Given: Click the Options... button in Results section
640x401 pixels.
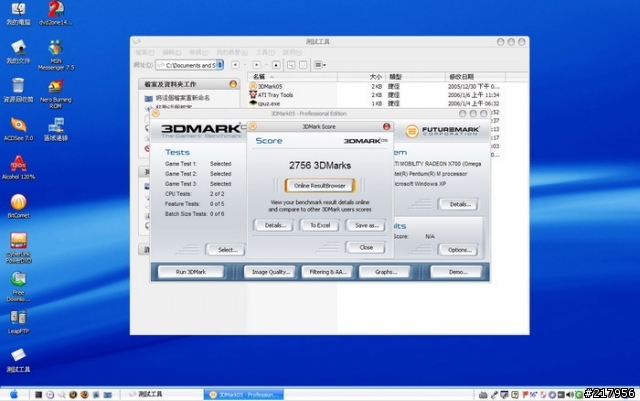Looking at the screenshot, I should pyautogui.click(x=459, y=250).
